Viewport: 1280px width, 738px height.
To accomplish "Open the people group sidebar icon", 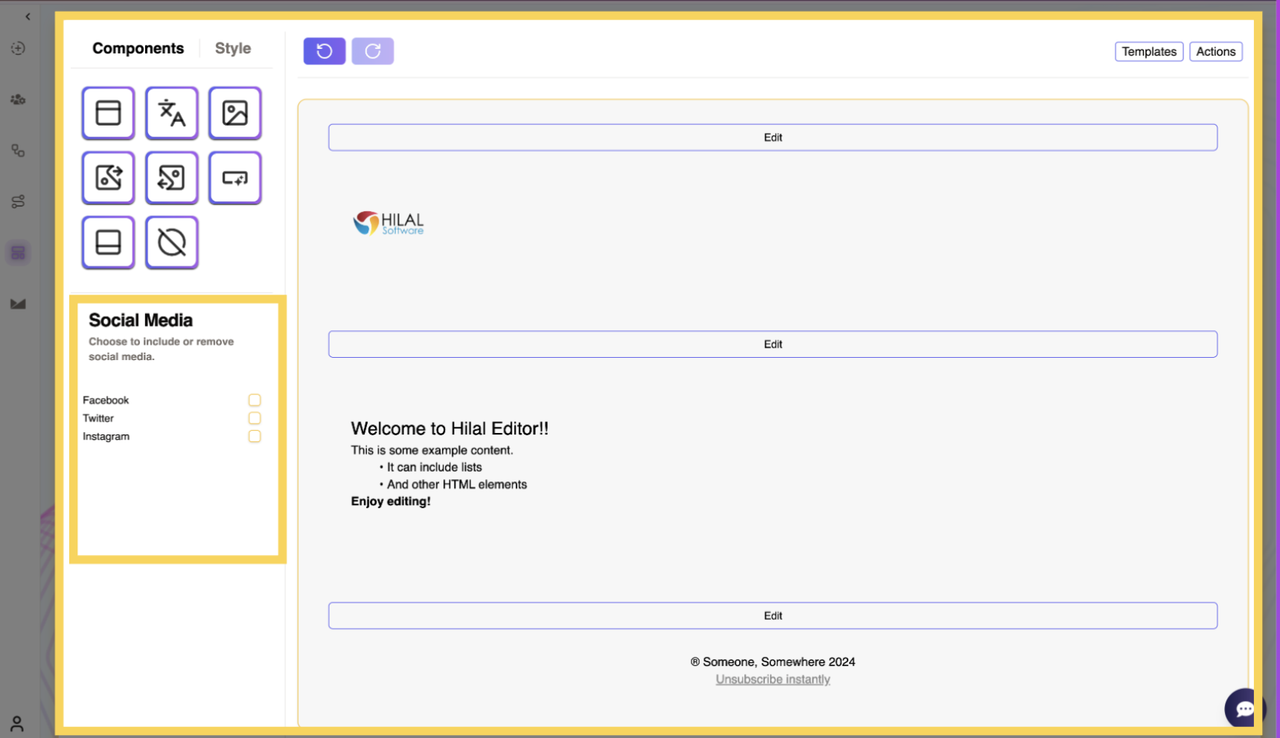I will tap(18, 99).
